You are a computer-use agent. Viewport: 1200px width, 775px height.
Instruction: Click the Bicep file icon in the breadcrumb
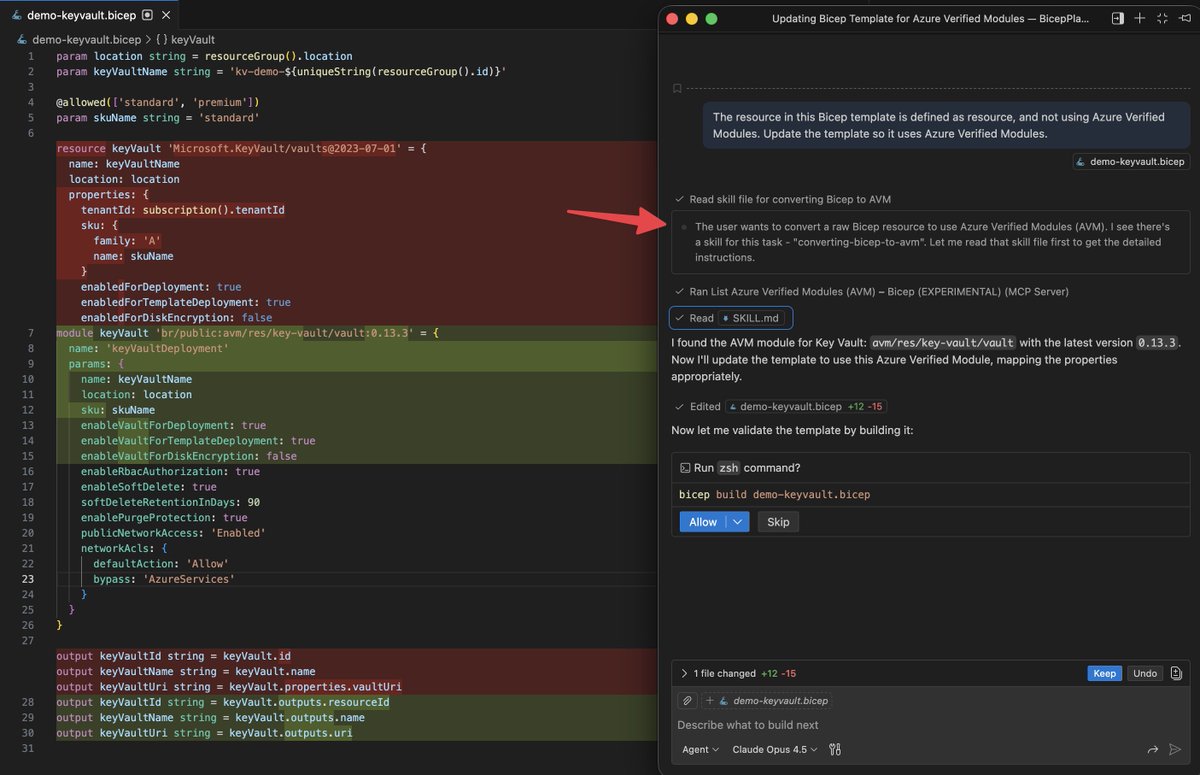[x=23, y=39]
